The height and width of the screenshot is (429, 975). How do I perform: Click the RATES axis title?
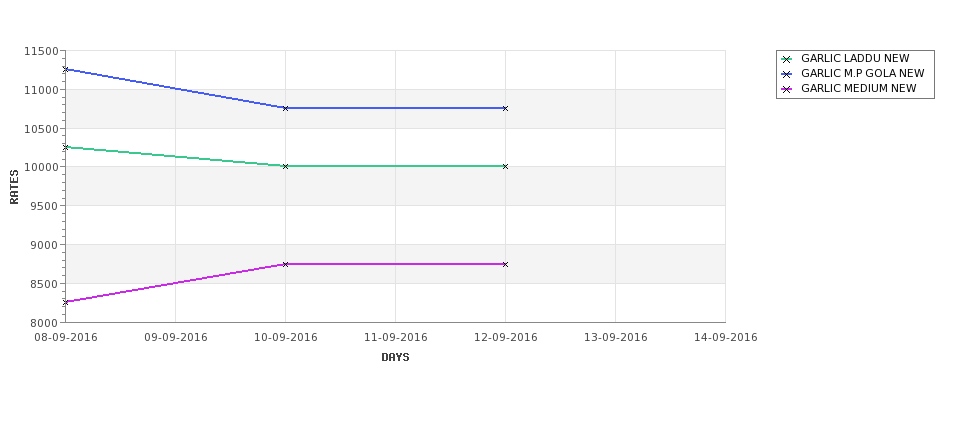click(x=14, y=187)
